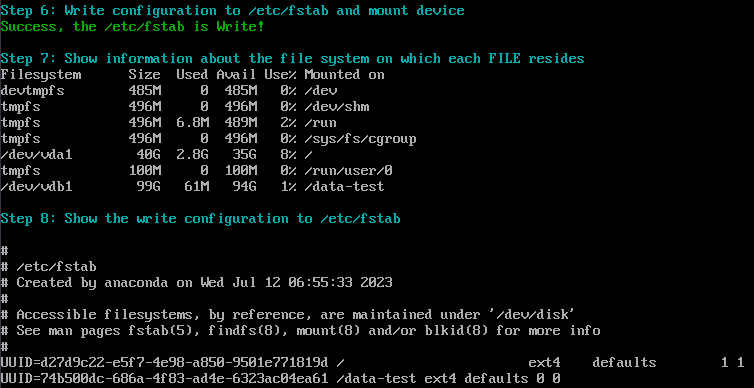Click the /dev/shm mount point
754x388 pixels.
[337, 106]
